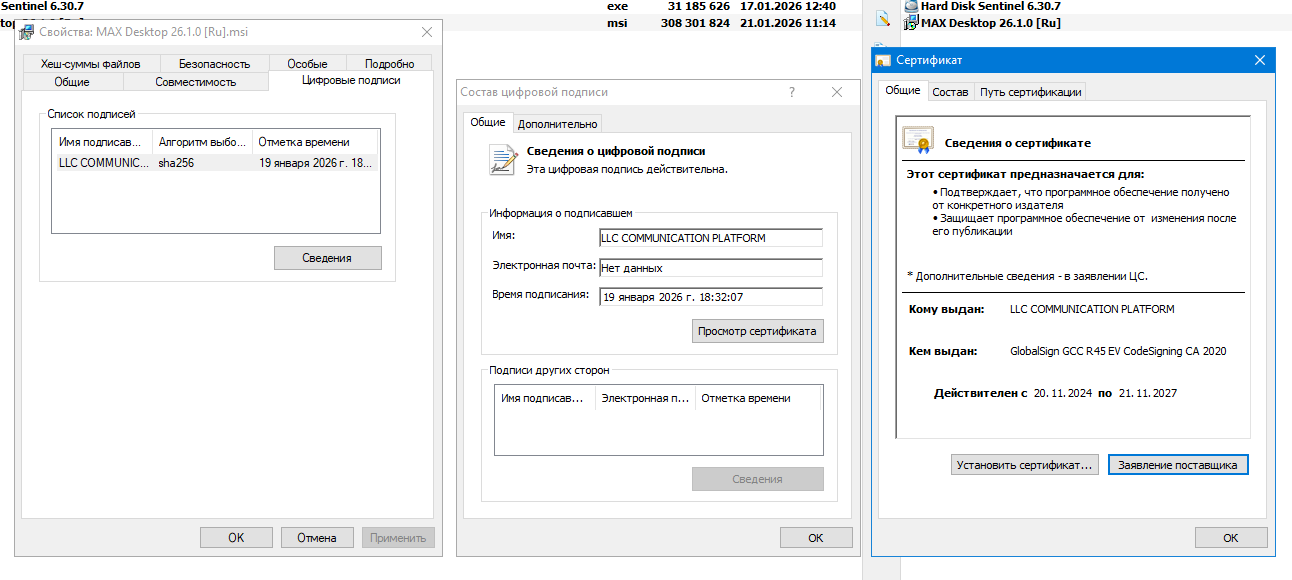Click the Hard Disk Sentinel 6.30.7 icon

911,6
